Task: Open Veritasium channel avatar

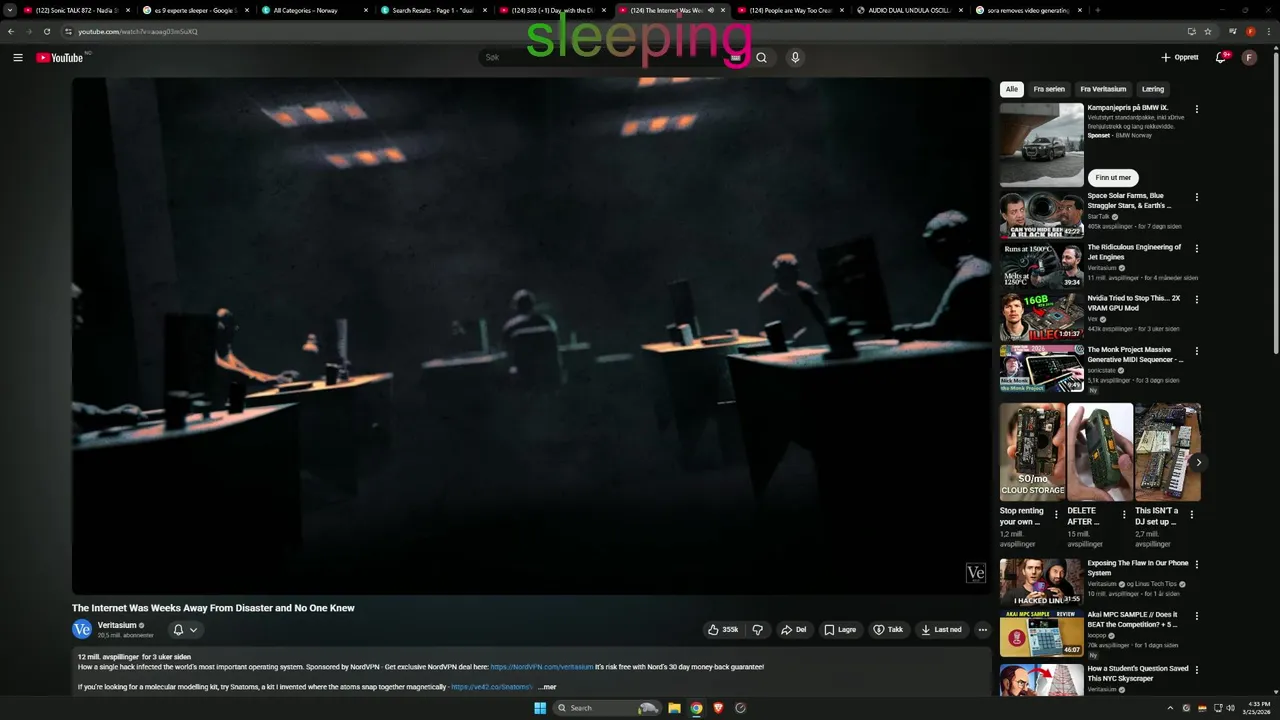Action: tap(82, 629)
